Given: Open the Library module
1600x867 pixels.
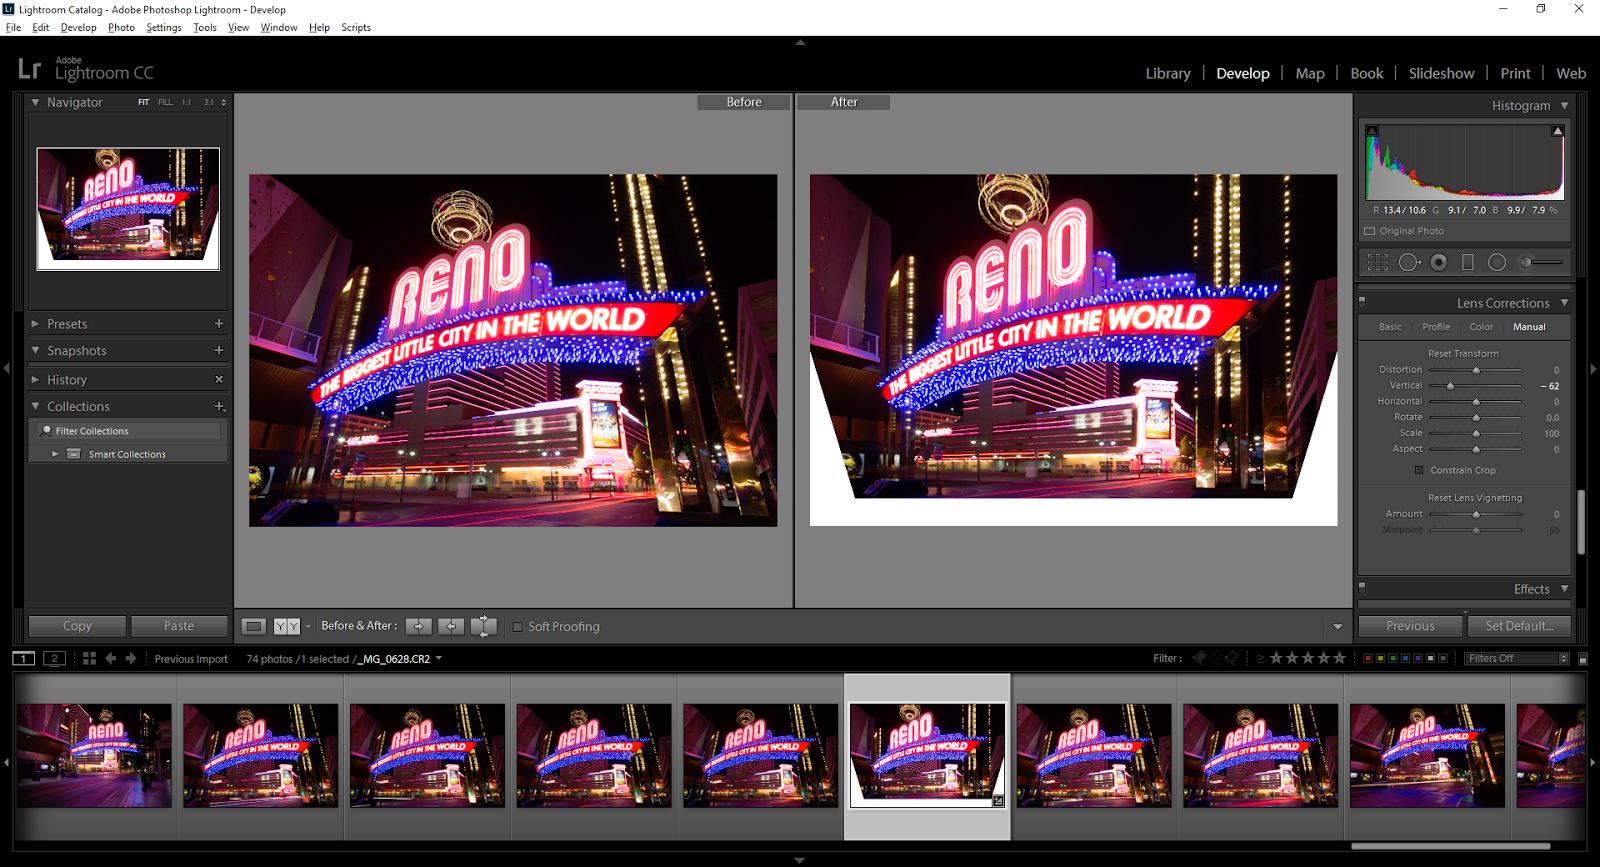Looking at the screenshot, I should pyautogui.click(x=1168, y=73).
